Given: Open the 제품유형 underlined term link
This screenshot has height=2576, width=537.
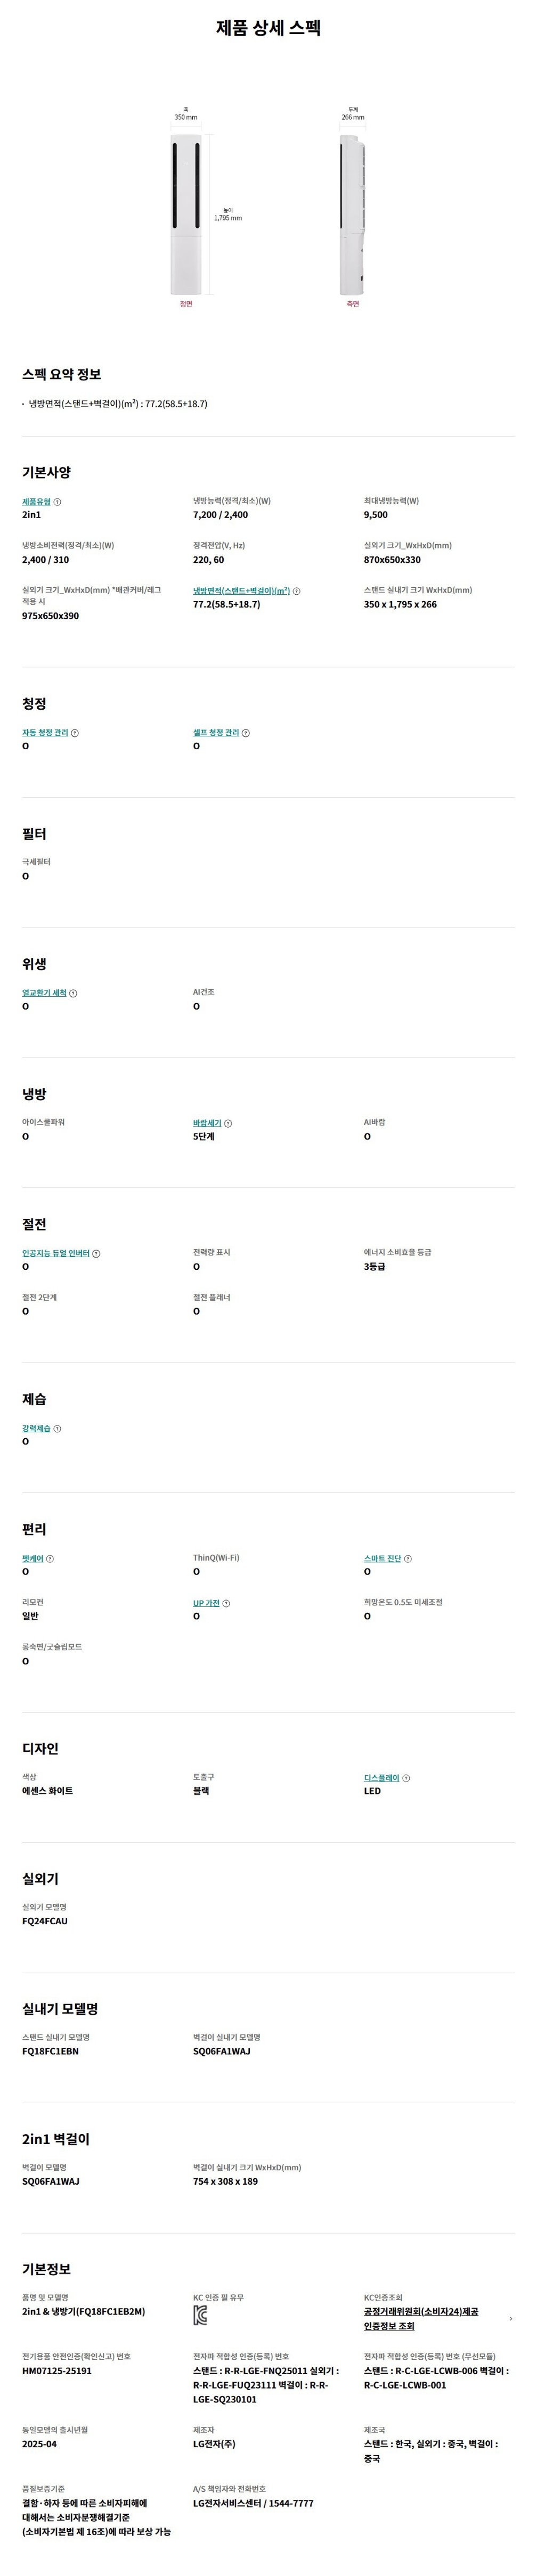Looking at the screenshot, I should 36,502.
